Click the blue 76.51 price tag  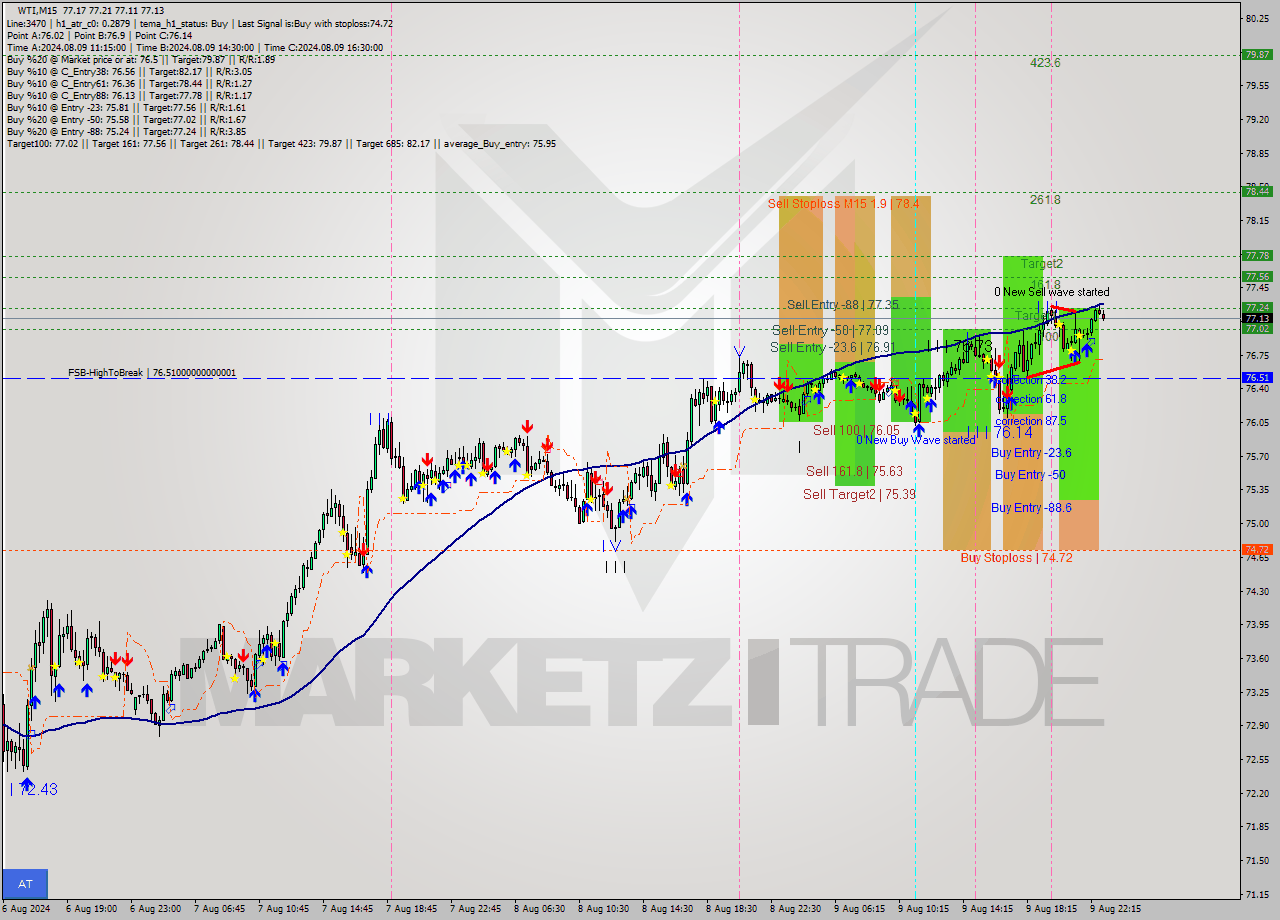(1256, 378)
